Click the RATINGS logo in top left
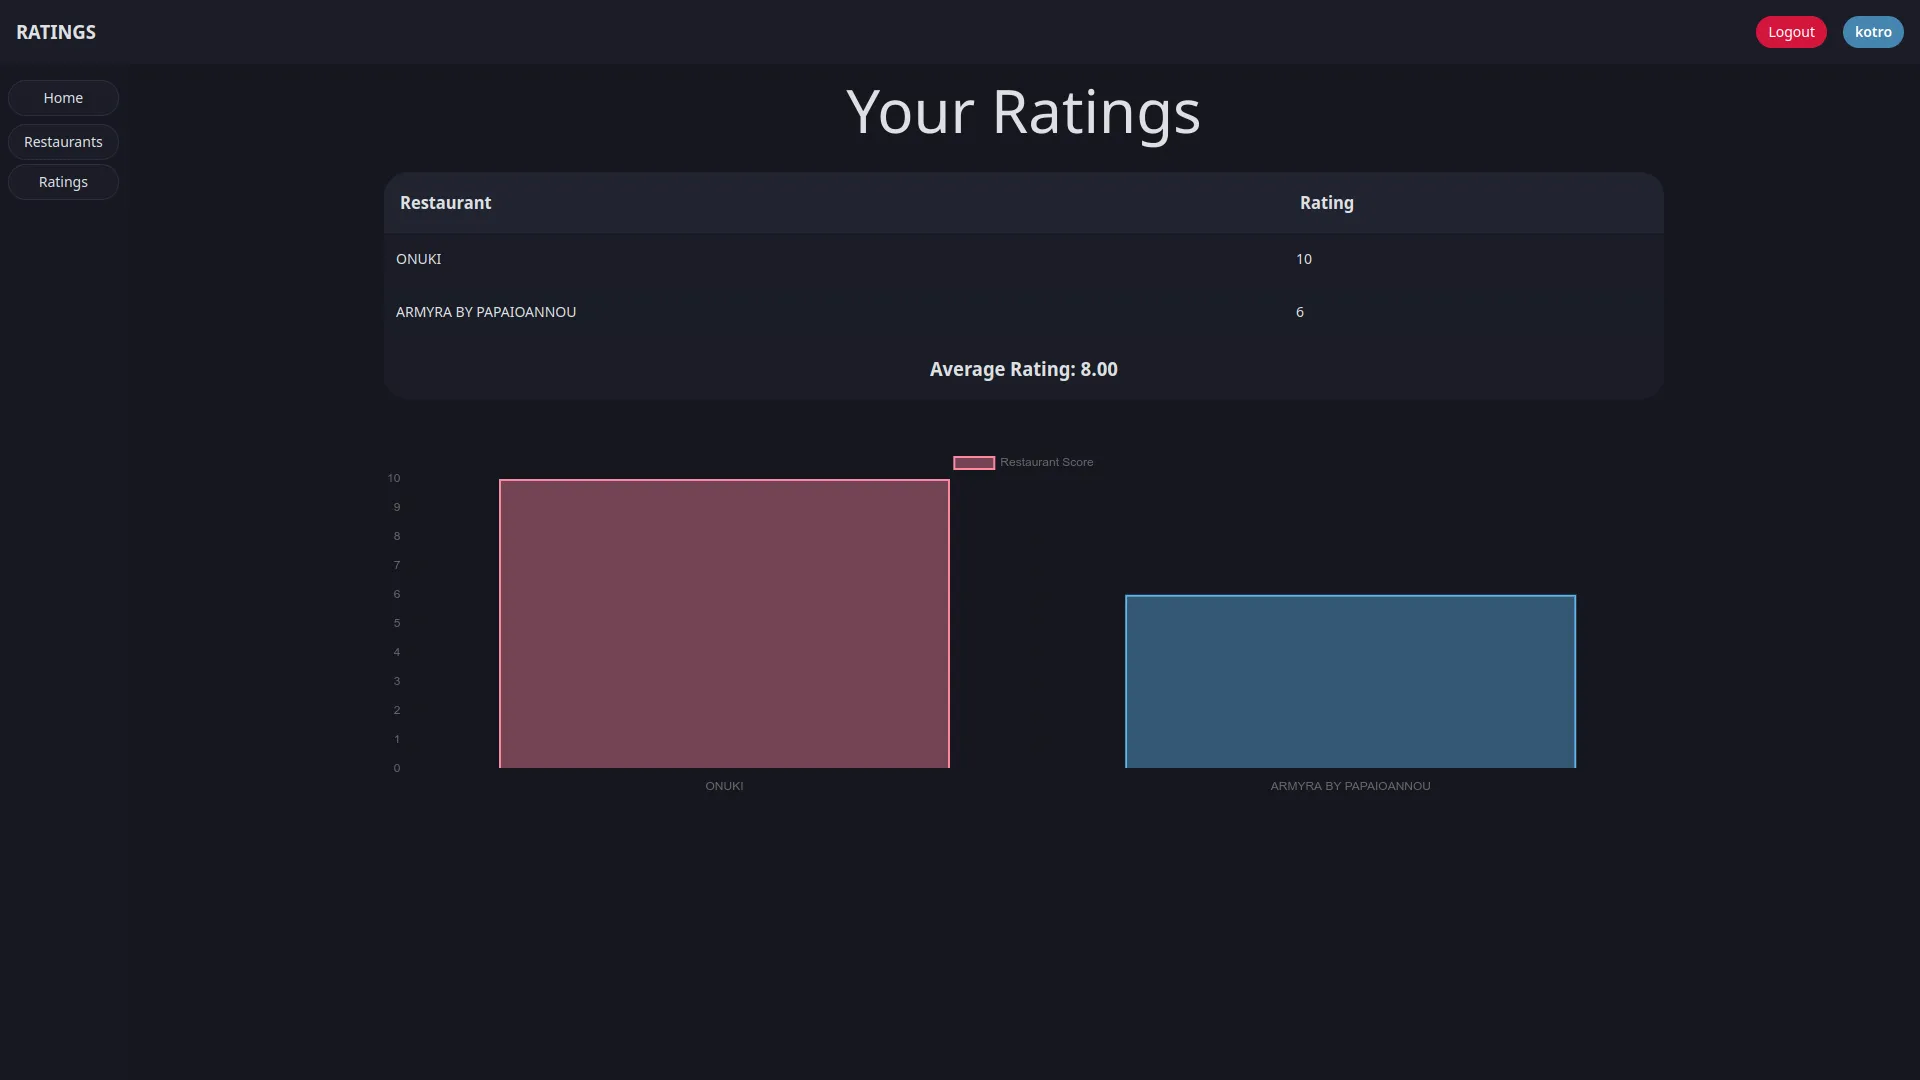The width and height of the screenshot is (1920, 1080). [x=55, y=31]
